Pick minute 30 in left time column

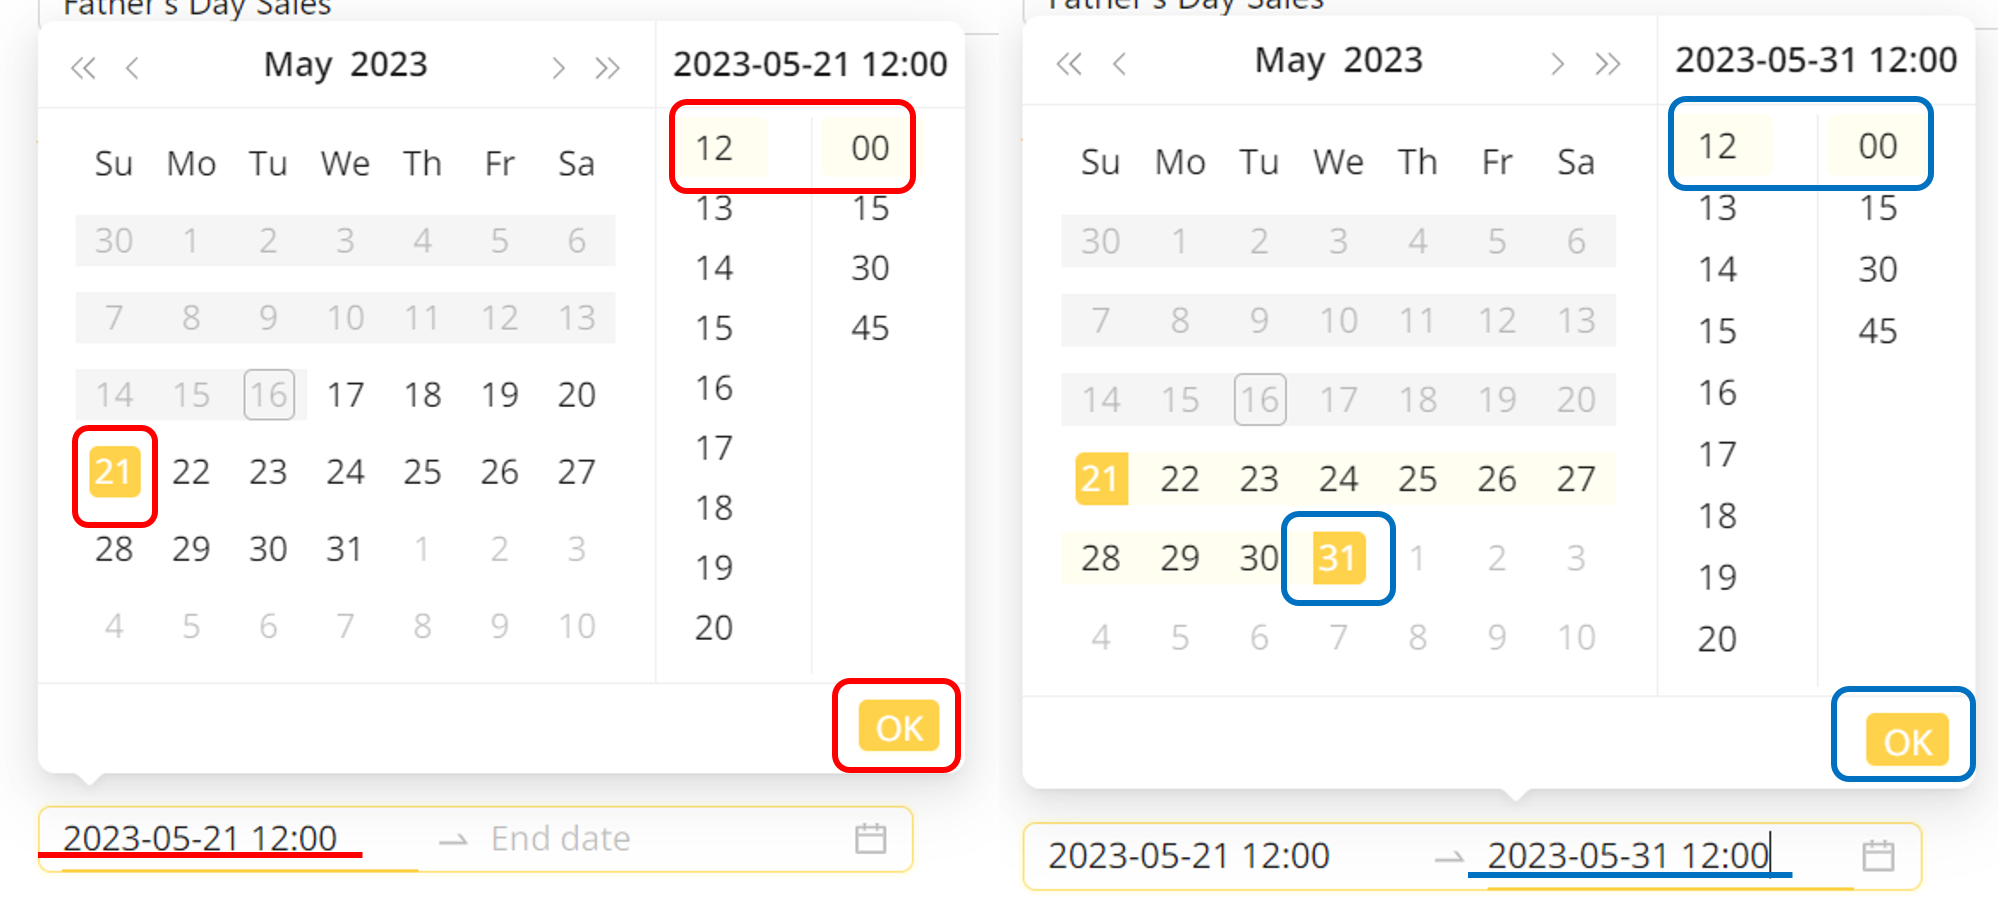(x=870, y=268)
